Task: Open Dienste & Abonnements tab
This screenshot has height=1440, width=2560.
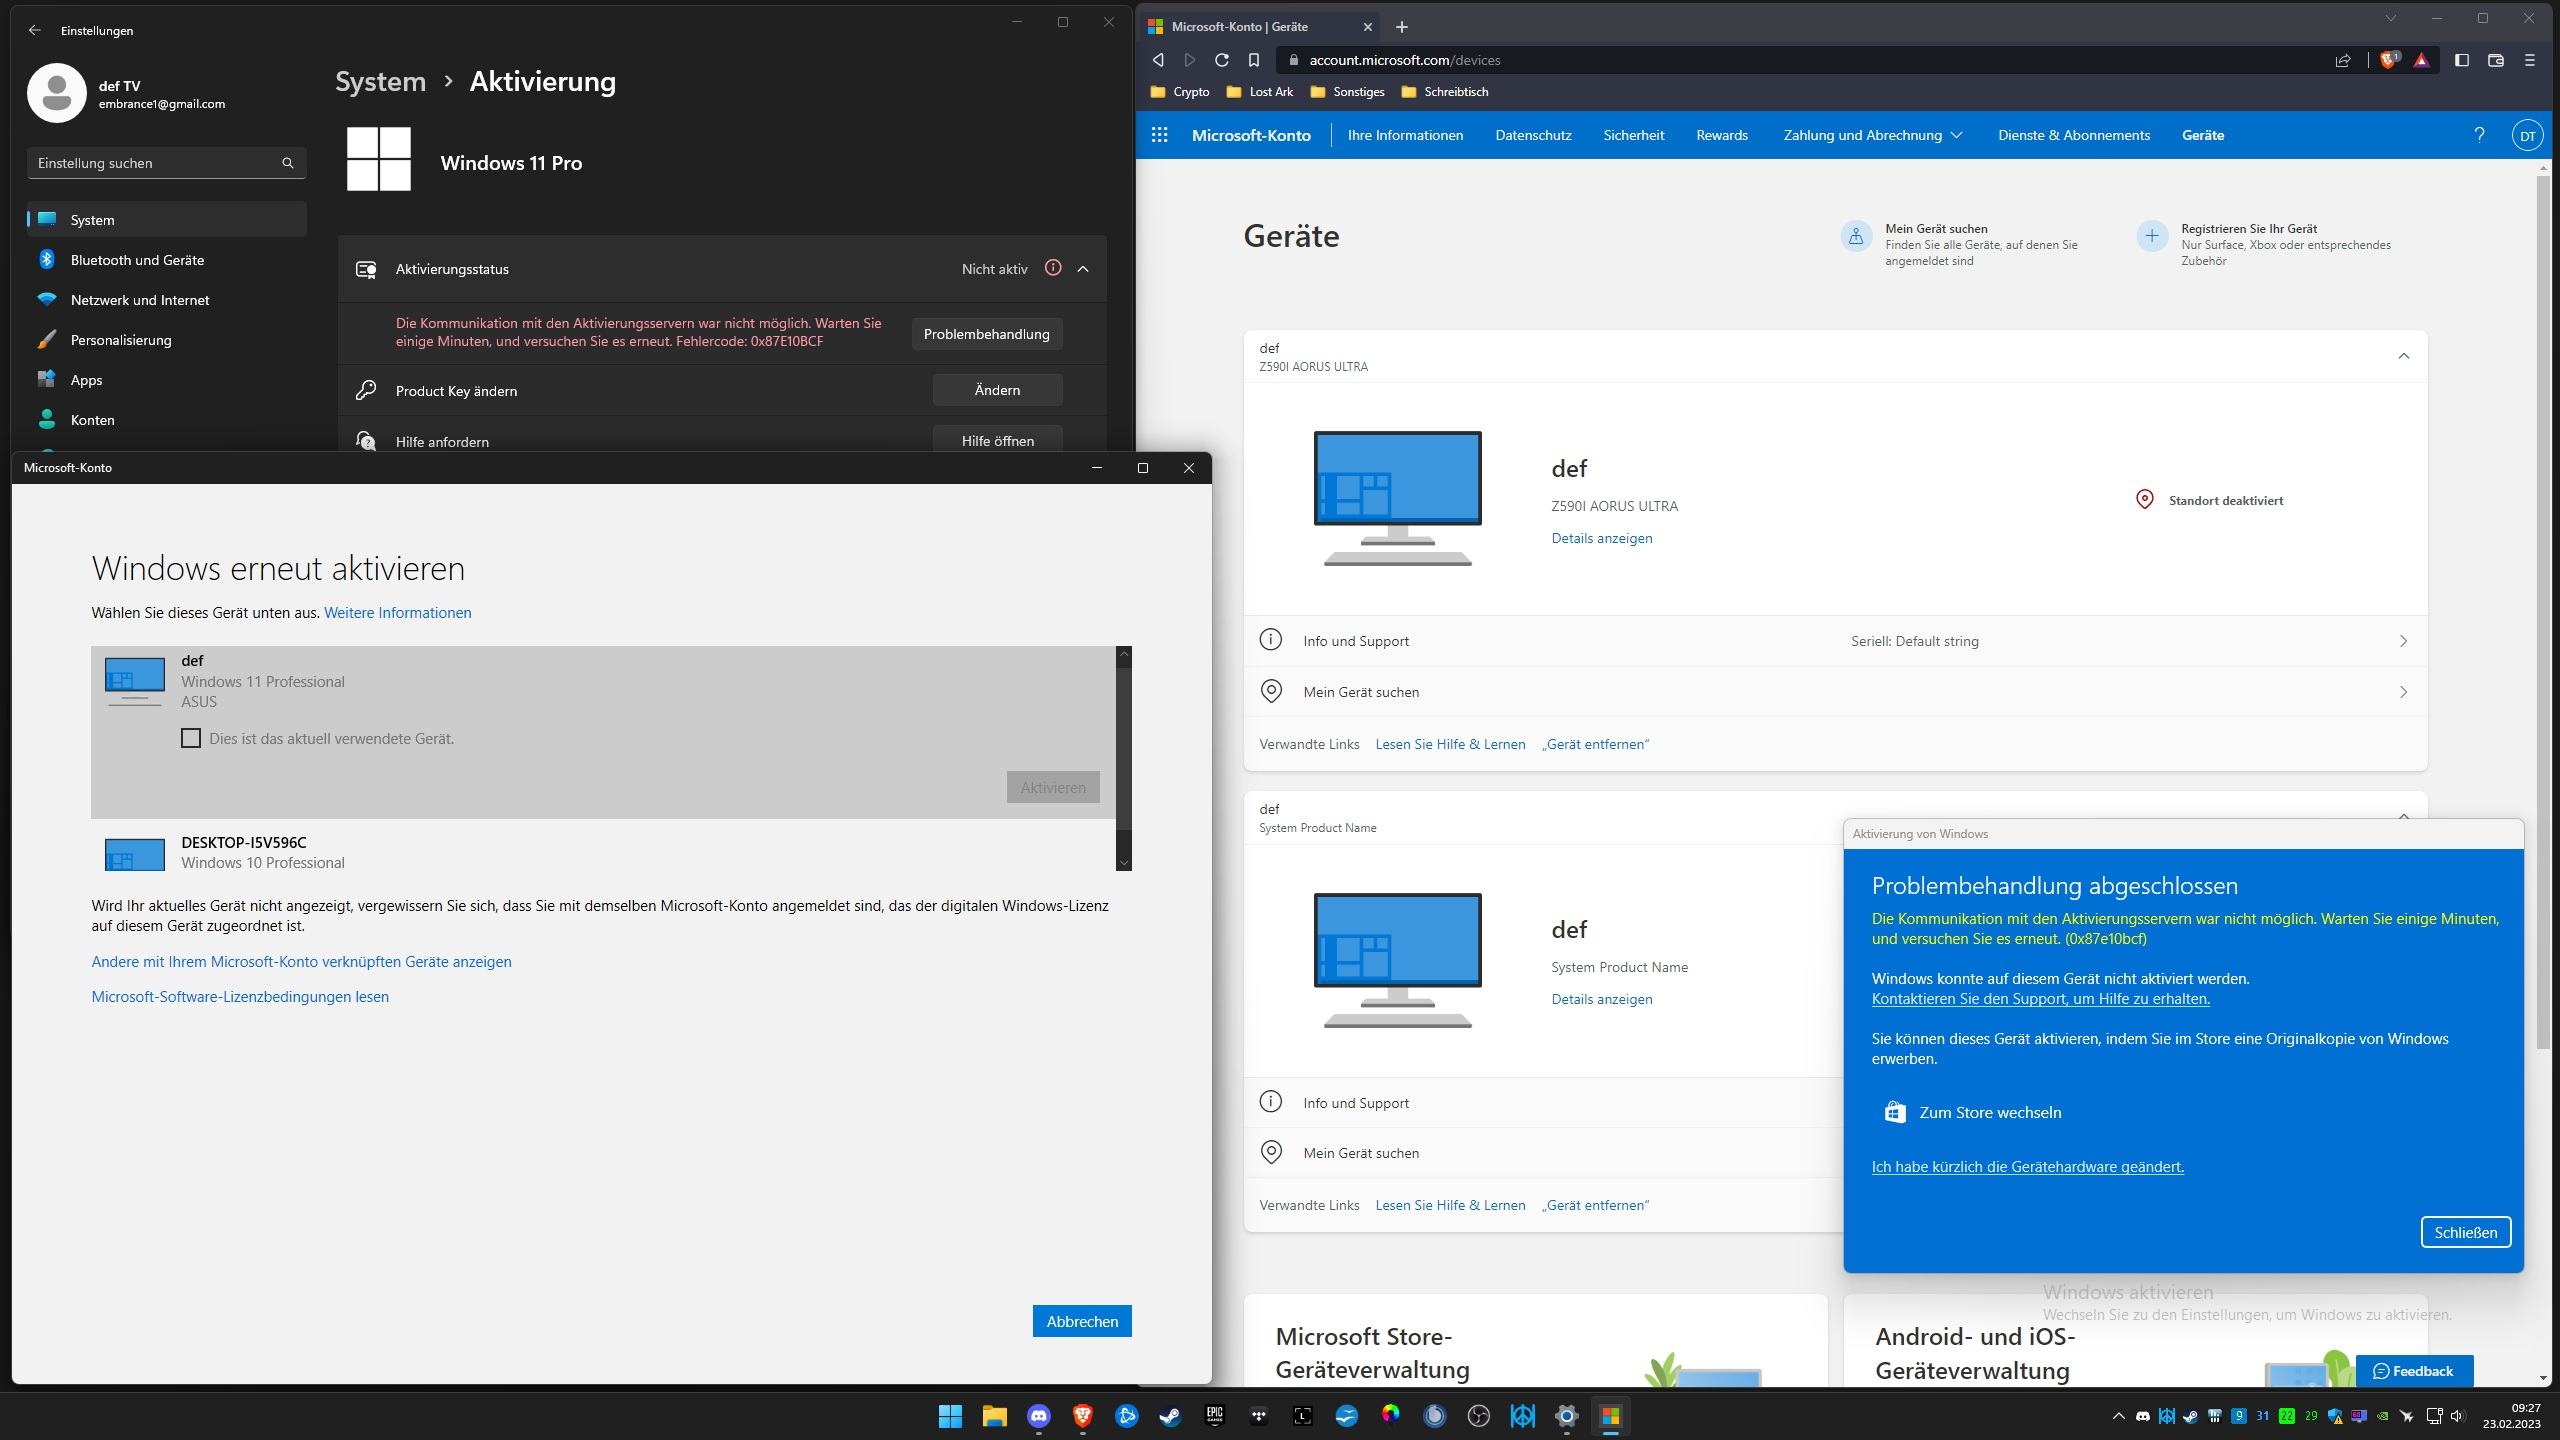Action: pos(2074,135)
